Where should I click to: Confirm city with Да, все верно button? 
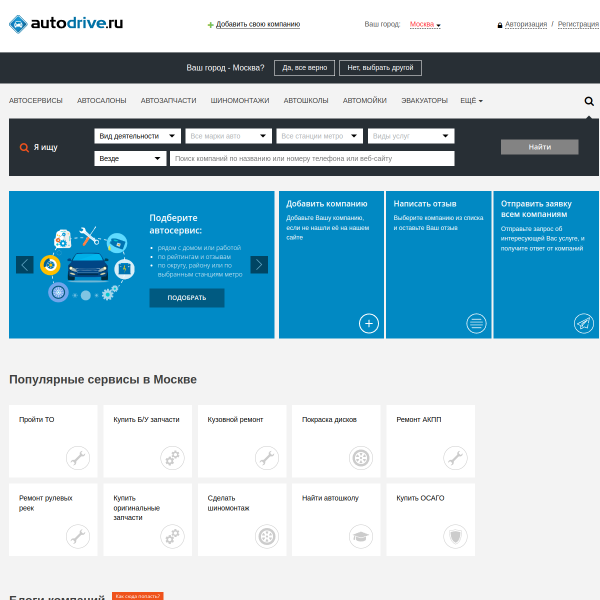click(x=304, y=68)
